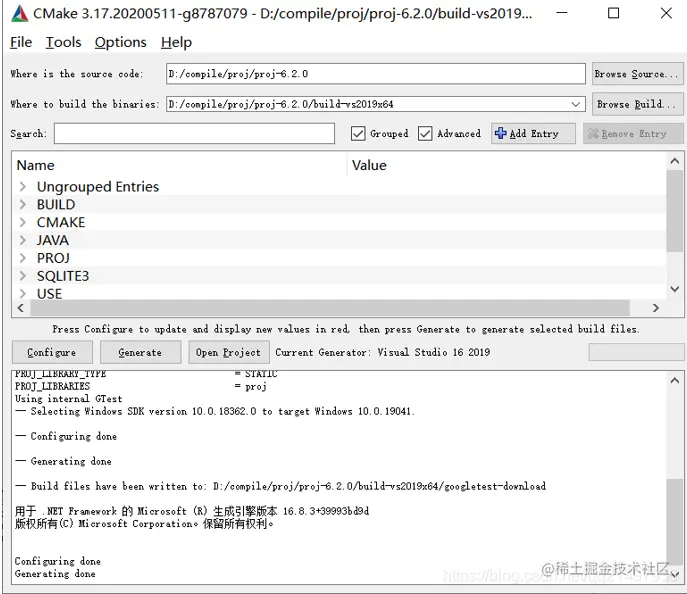Click the cache list horizontal scrollbar thumb

330,308
